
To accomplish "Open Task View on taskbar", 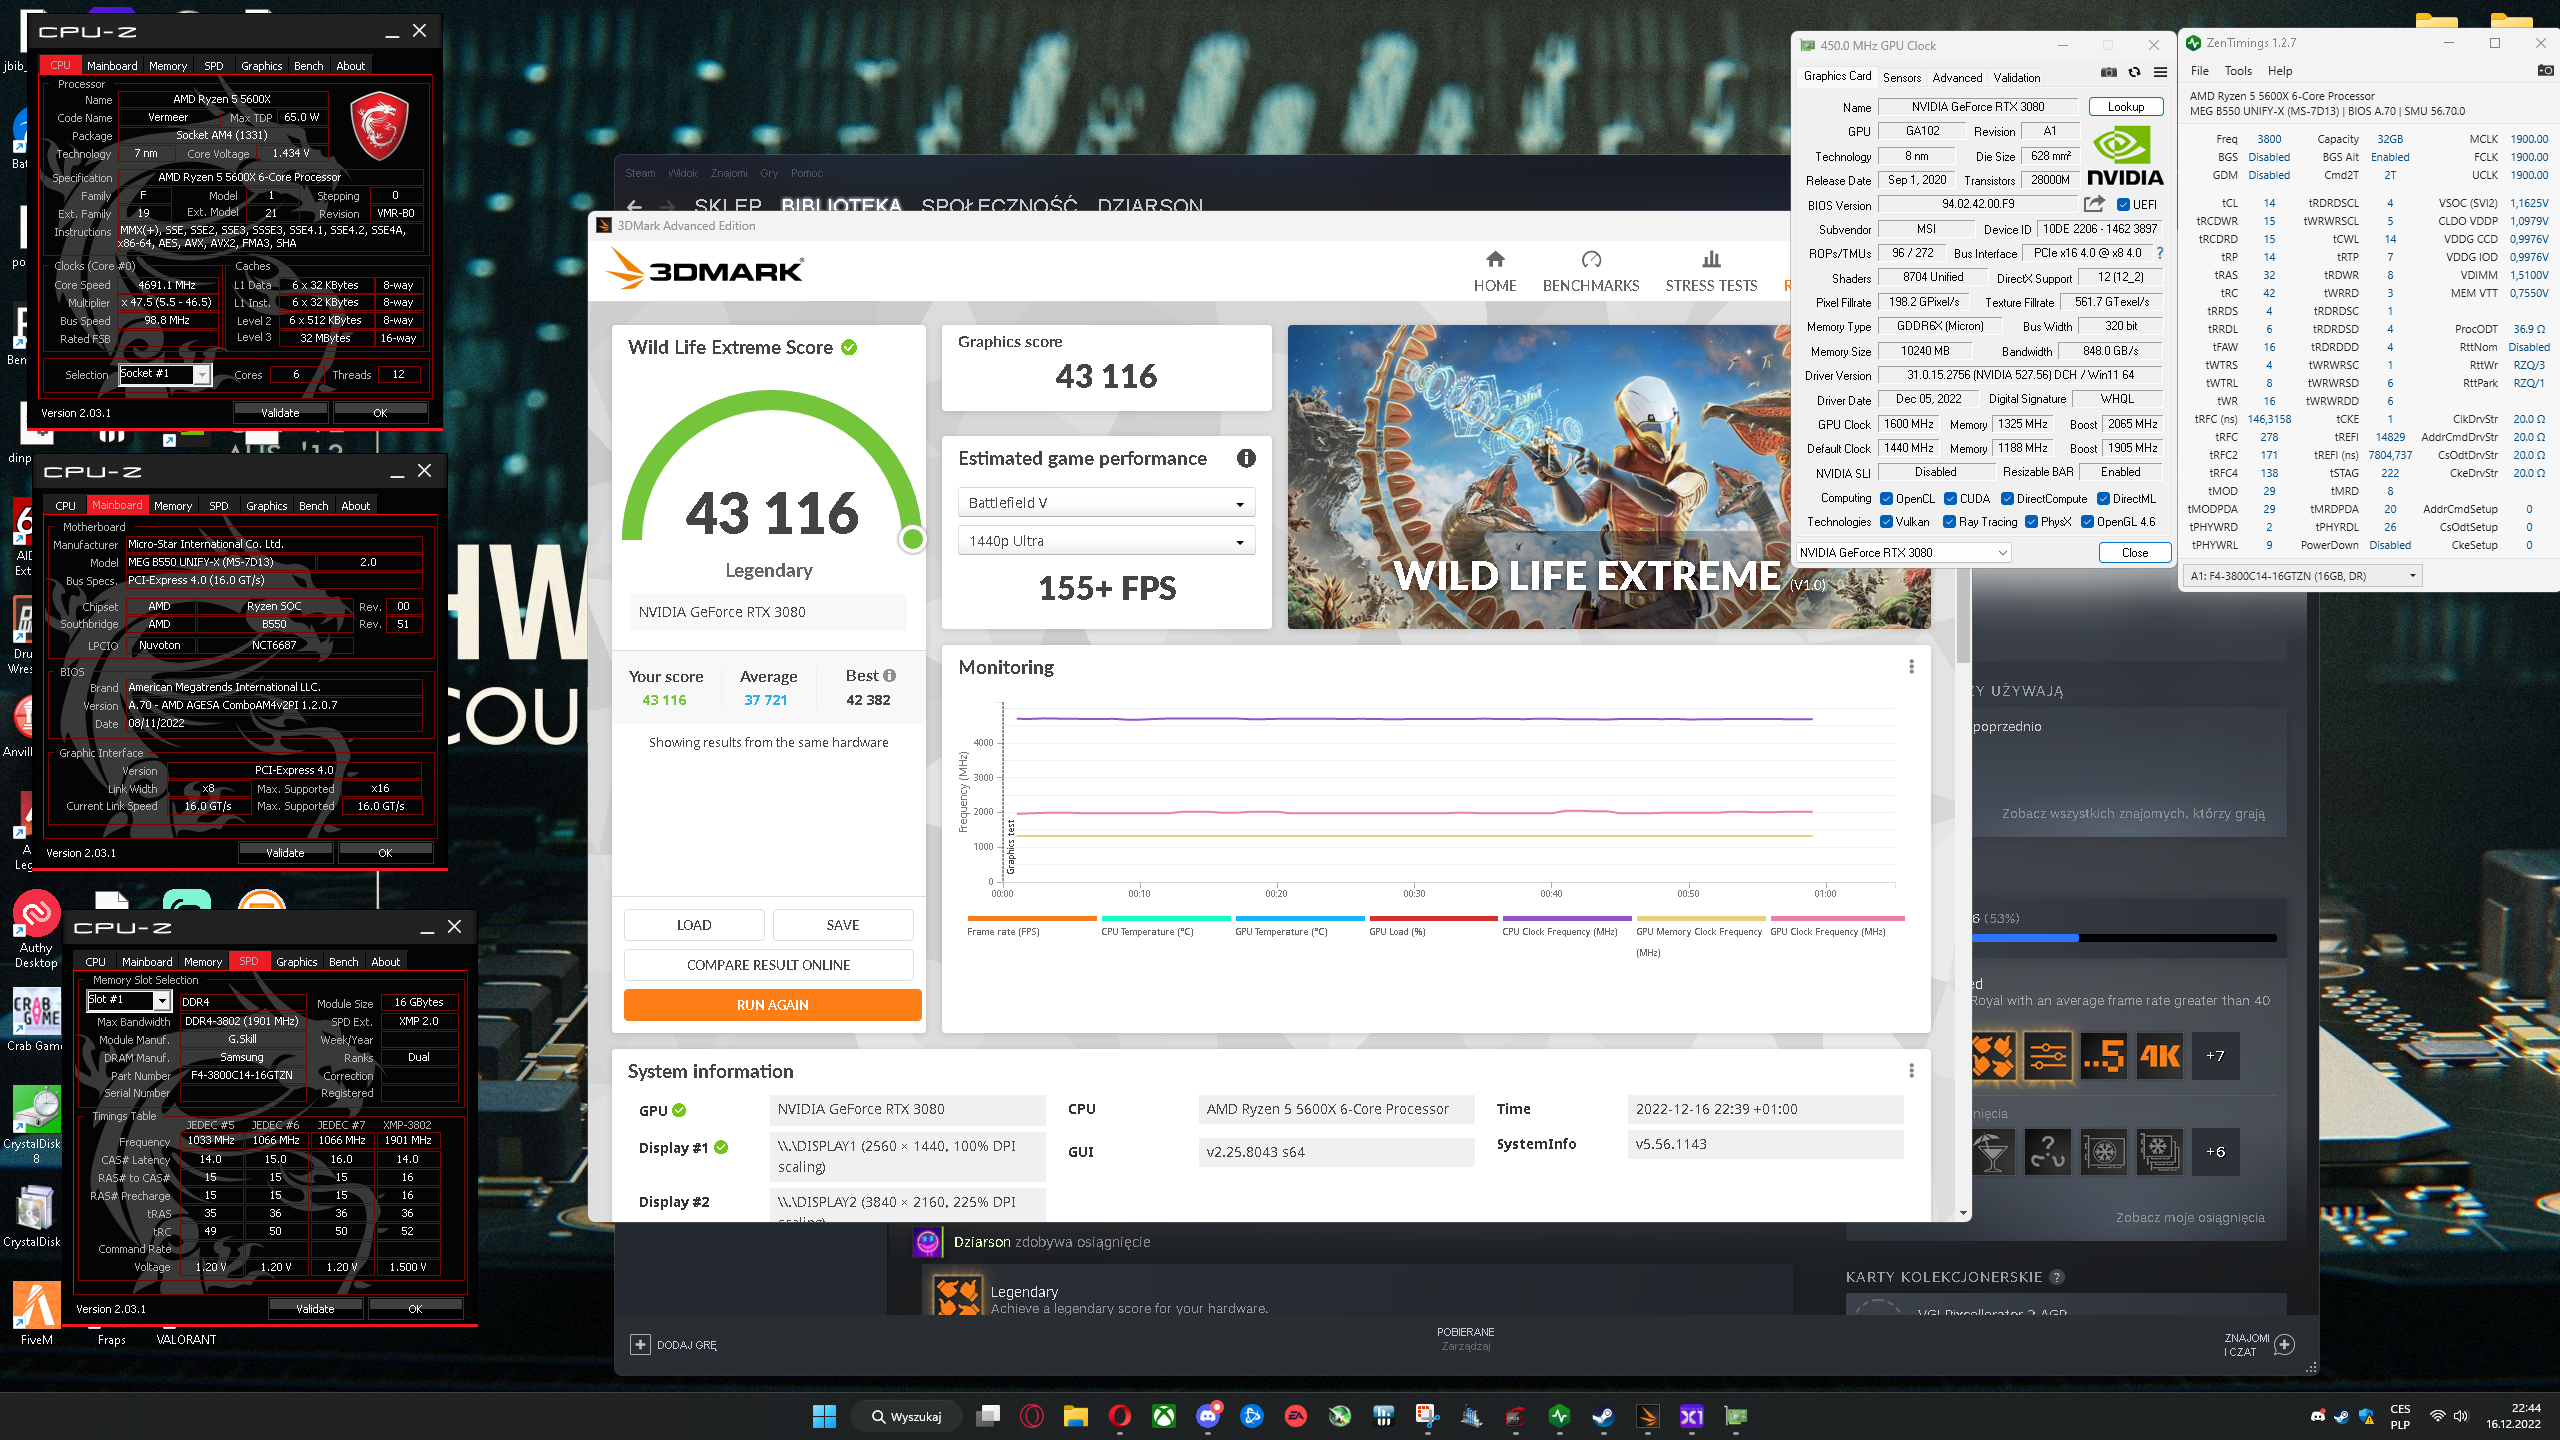I will pyautogui.click(x=989, y=1416).
